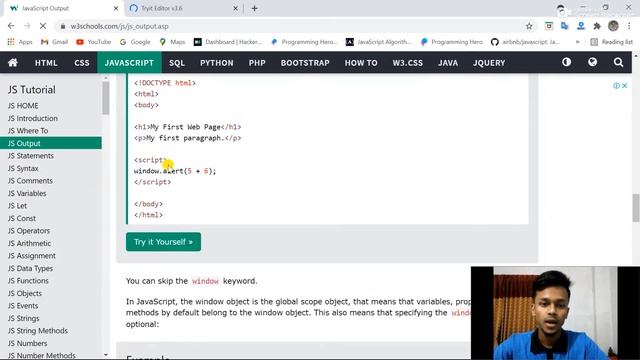
Task: Open BOOTSTRAP in the top navbar
Action: click(x=305, y=63)
